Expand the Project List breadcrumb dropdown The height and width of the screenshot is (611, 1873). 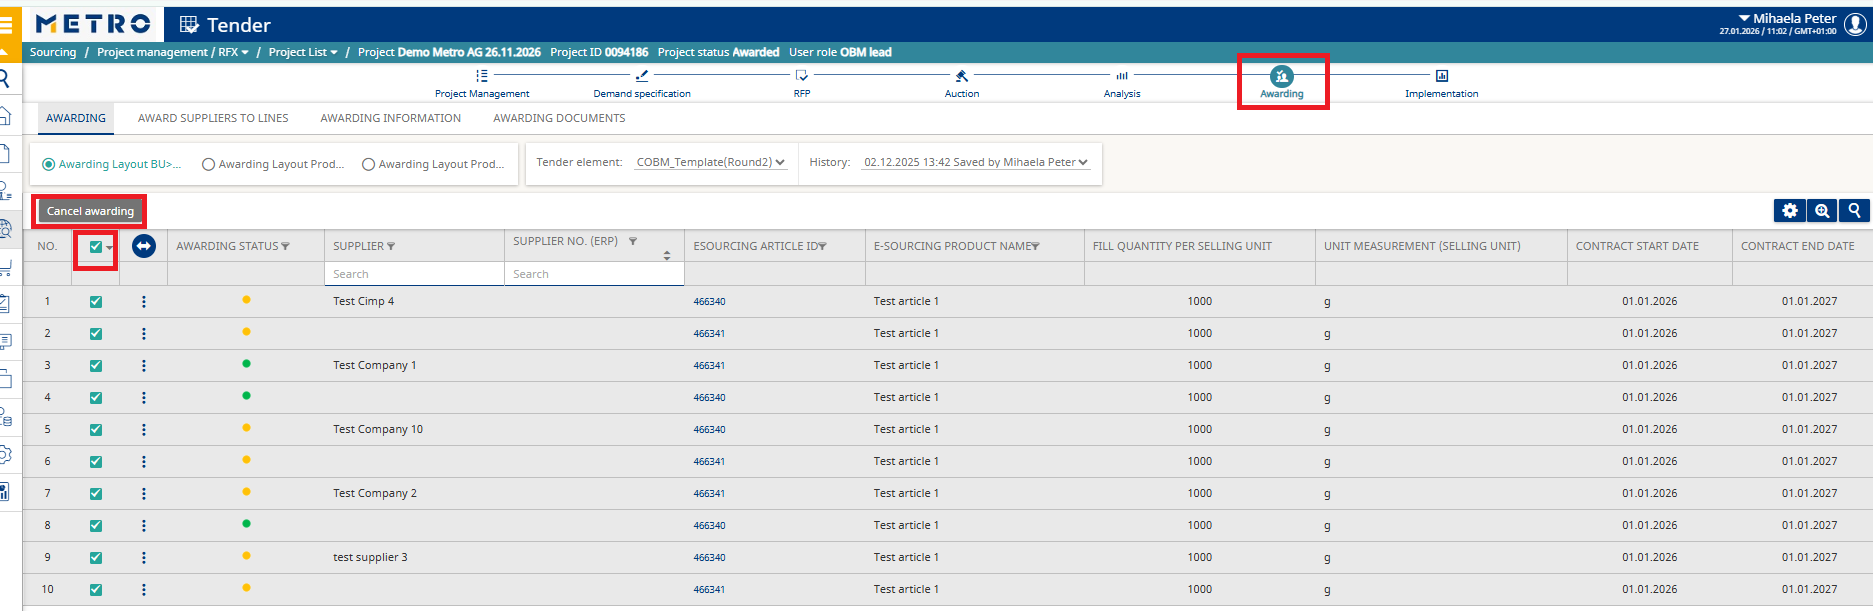click(334, 53)
